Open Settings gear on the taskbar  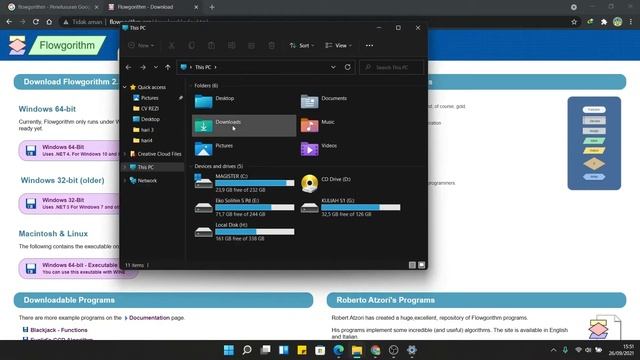coord(412,350)
